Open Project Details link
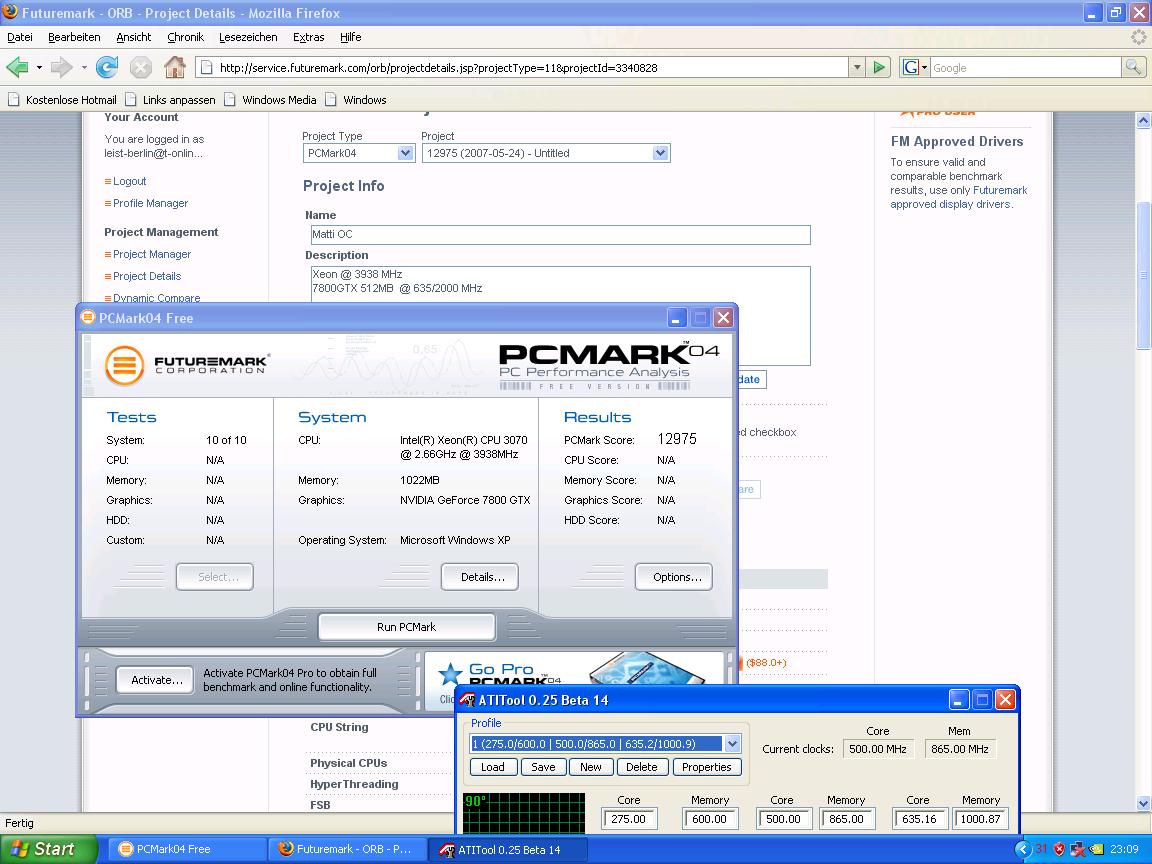1152x864 pixels. [x=147, y=276]
